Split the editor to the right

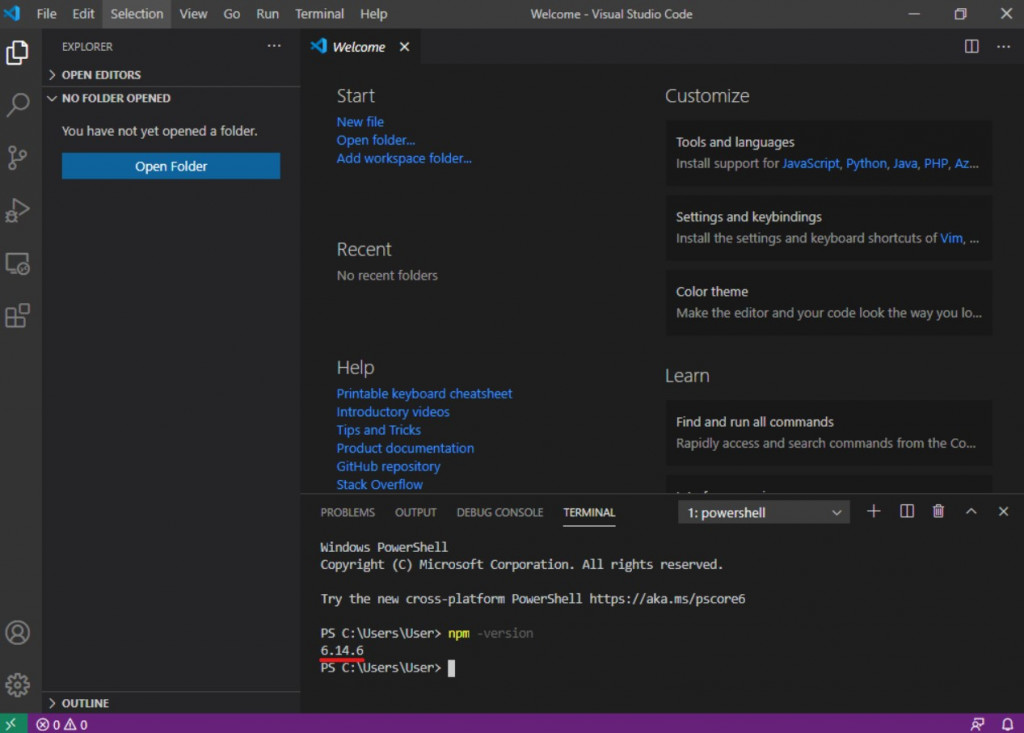(x=972, y=46)
